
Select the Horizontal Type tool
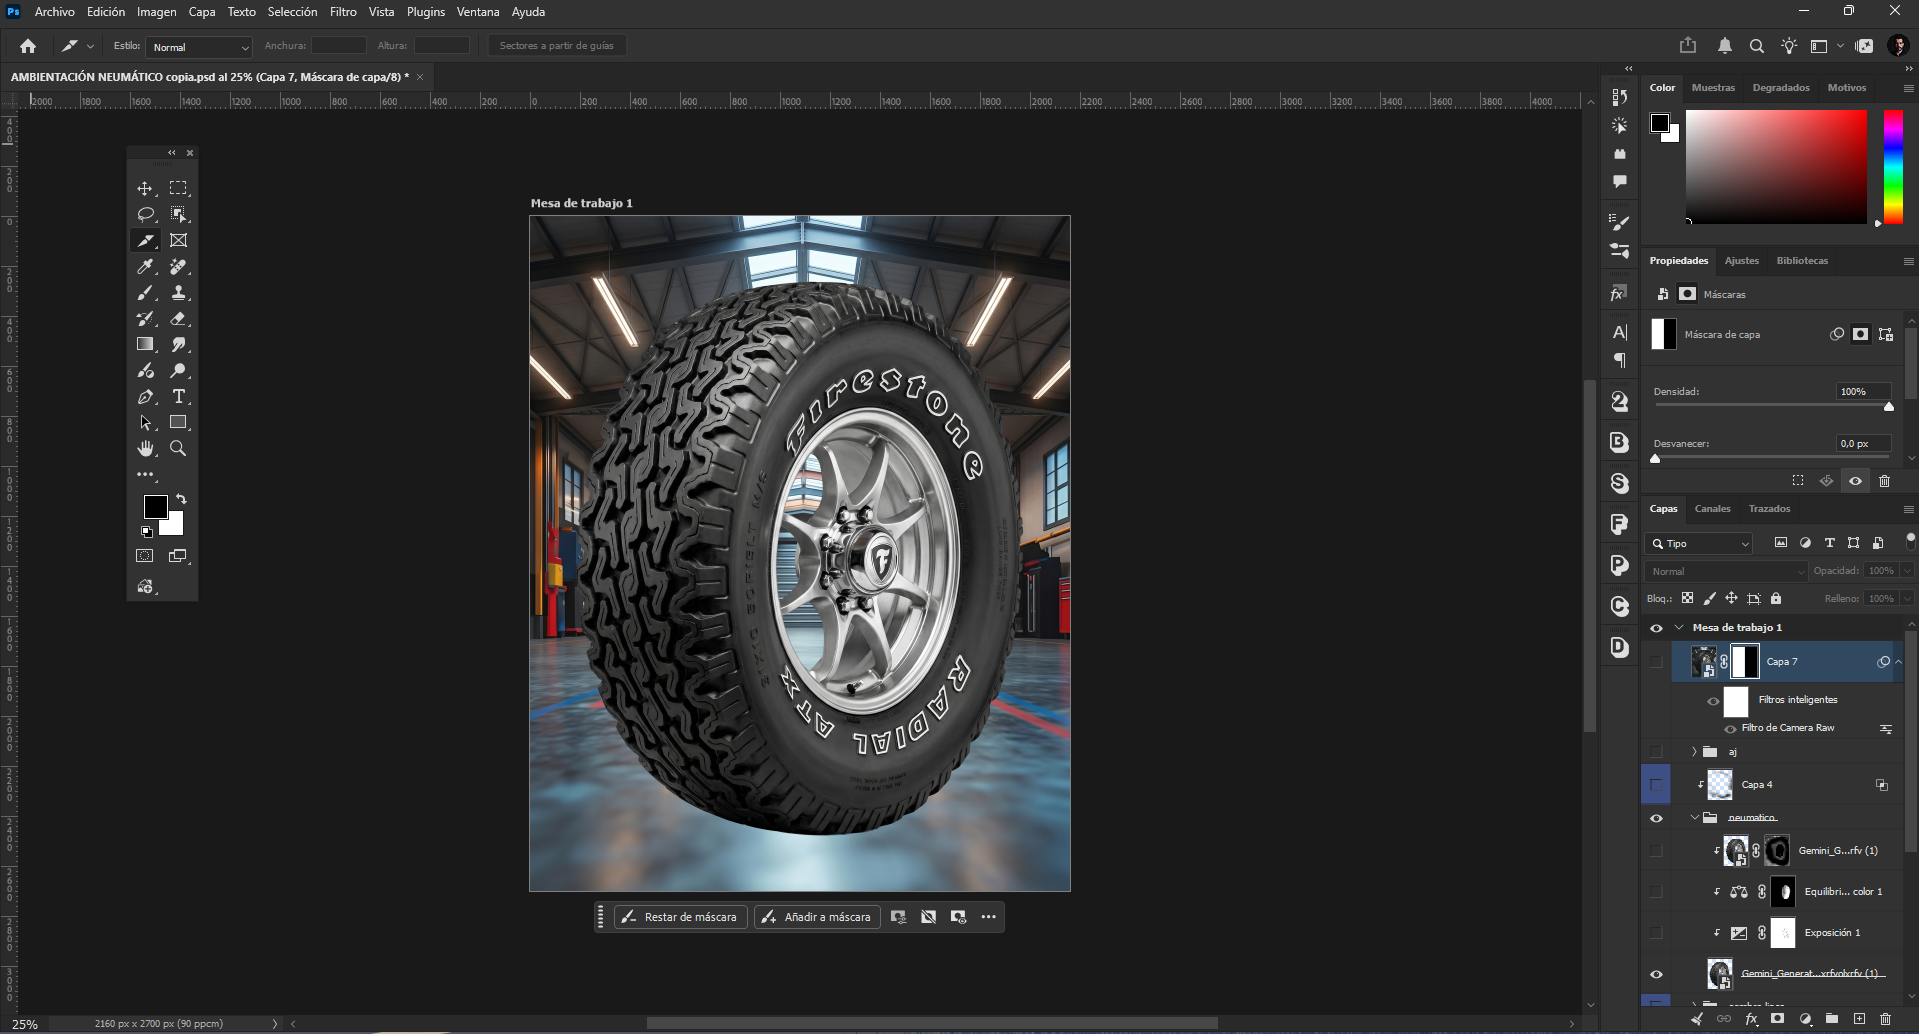178,396
